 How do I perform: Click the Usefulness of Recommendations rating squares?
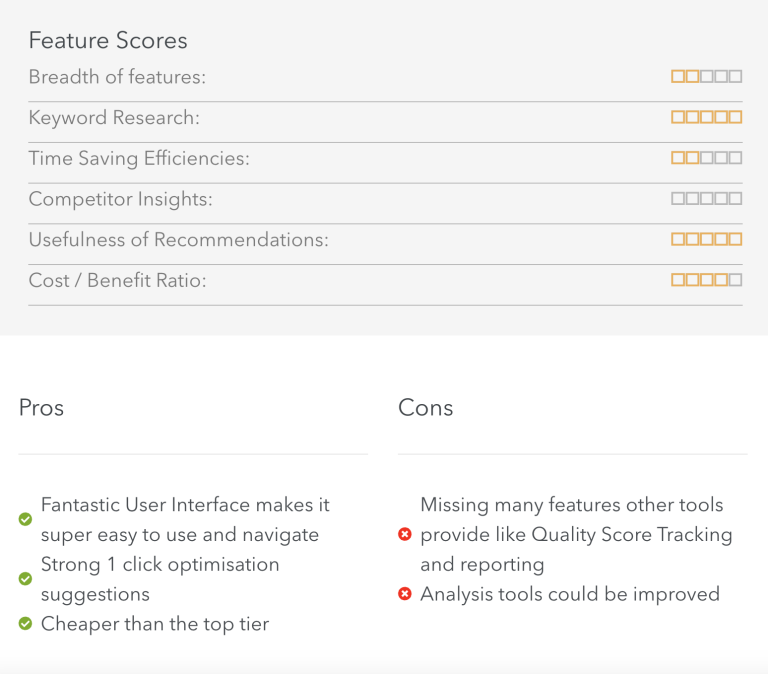coord(706,239)
